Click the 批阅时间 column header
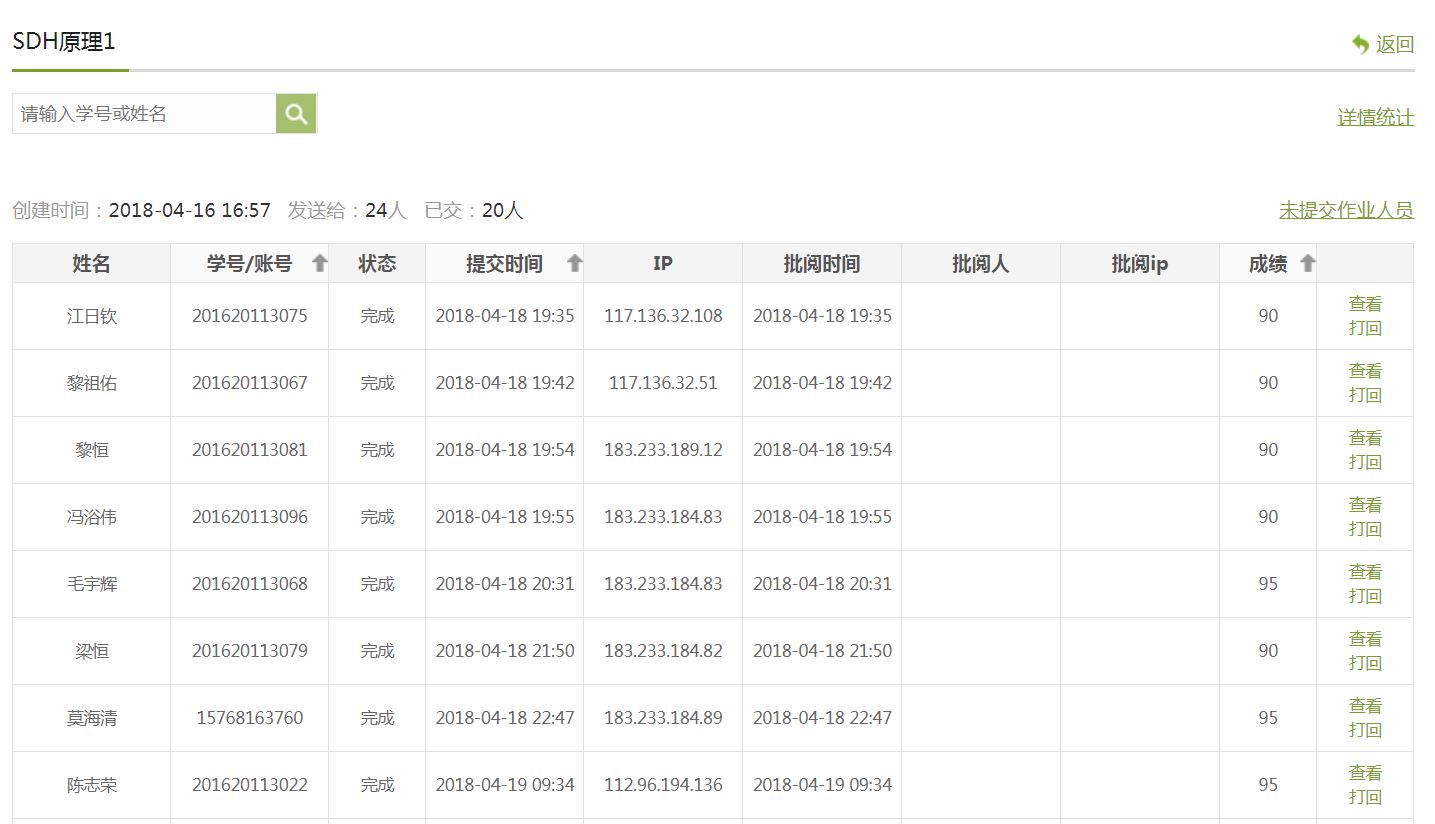This screenshot has height=824, width=1435. coord(822,264)
